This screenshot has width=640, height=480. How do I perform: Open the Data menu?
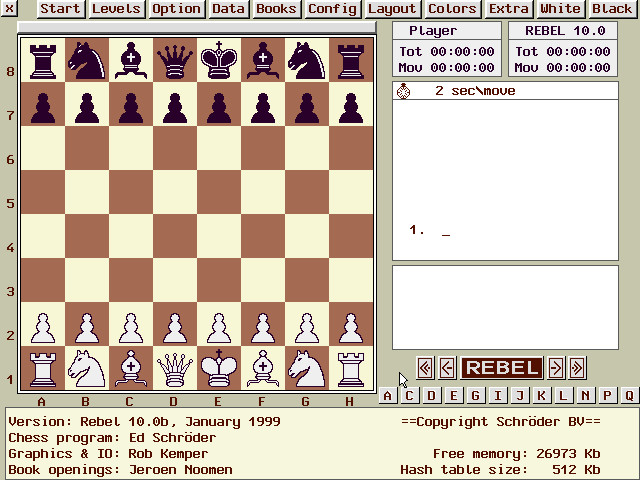click(228, 9)
